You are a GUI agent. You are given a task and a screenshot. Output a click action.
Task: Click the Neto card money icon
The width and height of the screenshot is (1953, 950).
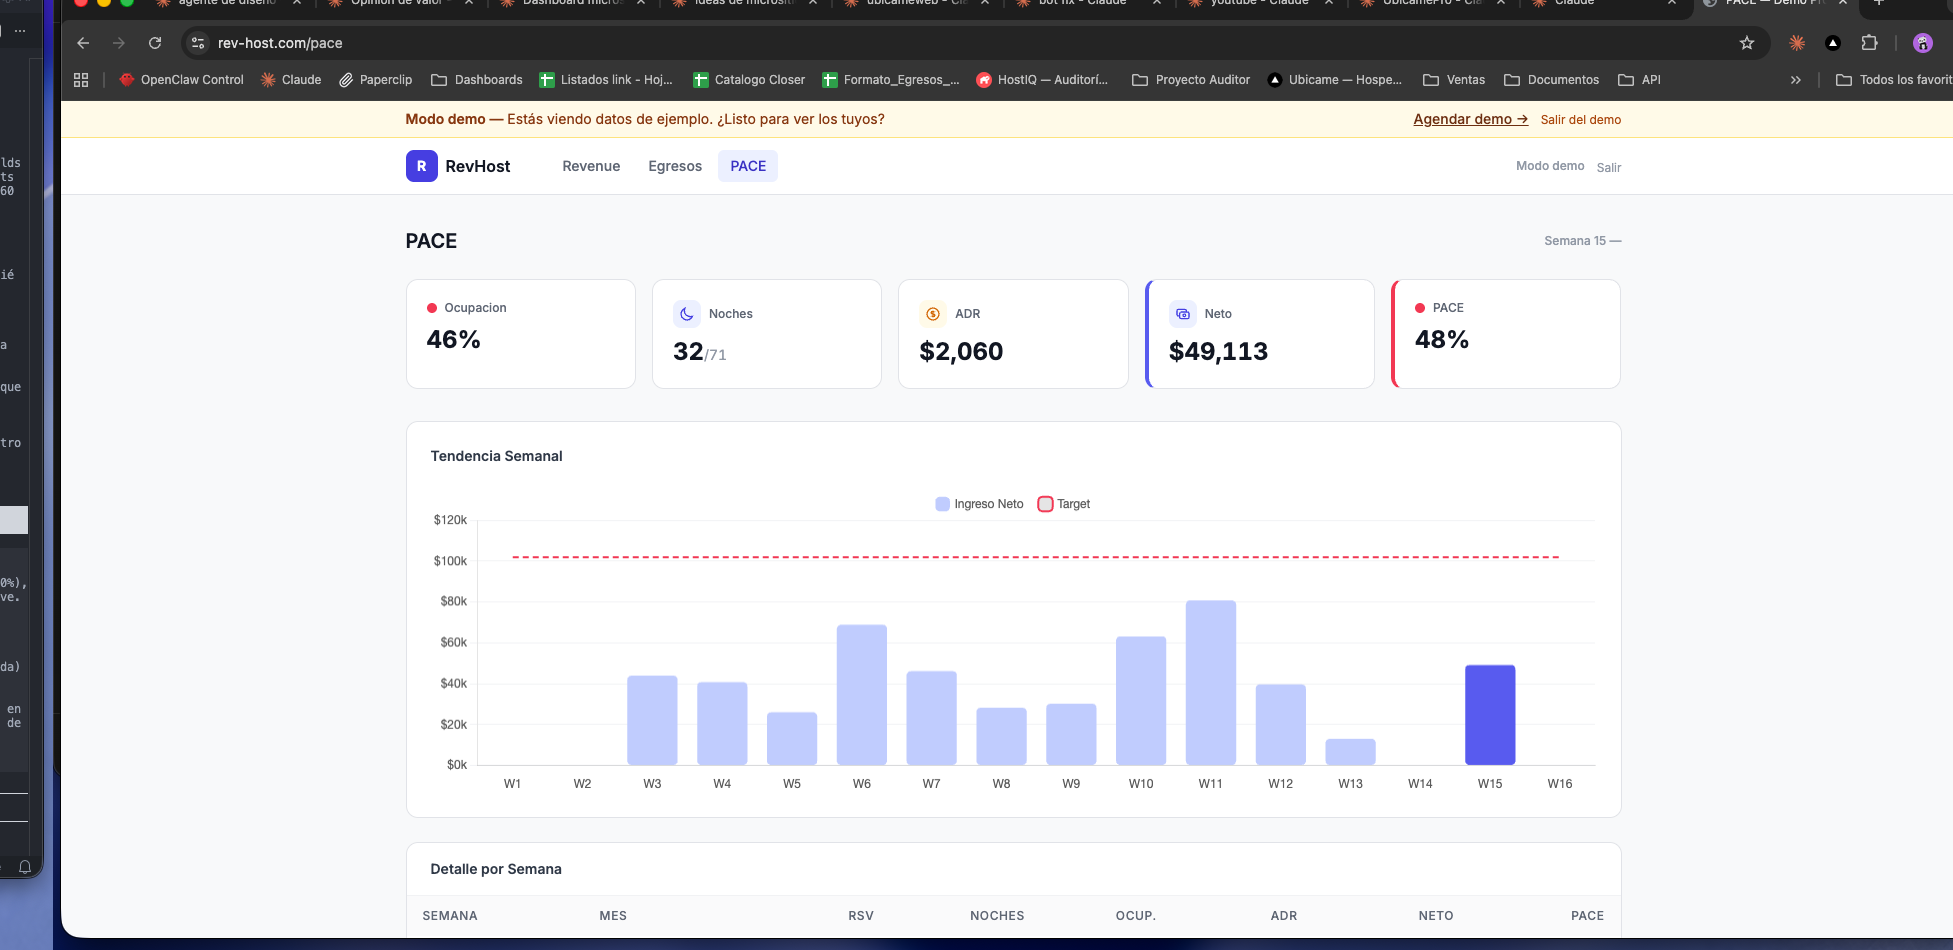tap(1183, 314)
